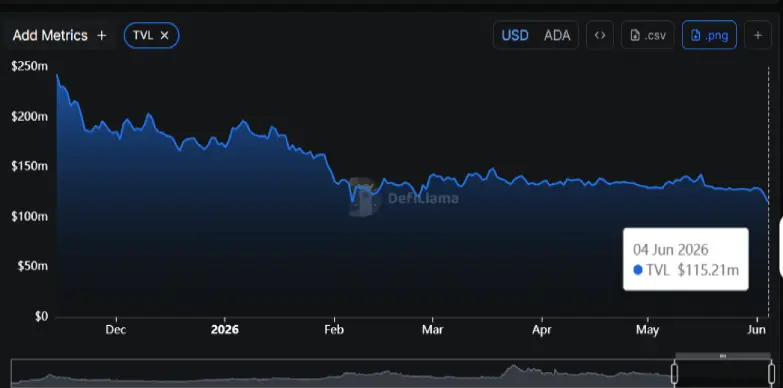The image size is (783, 388).
Task: Click the $0 y-axis label
Action: [x=41, y=316]
